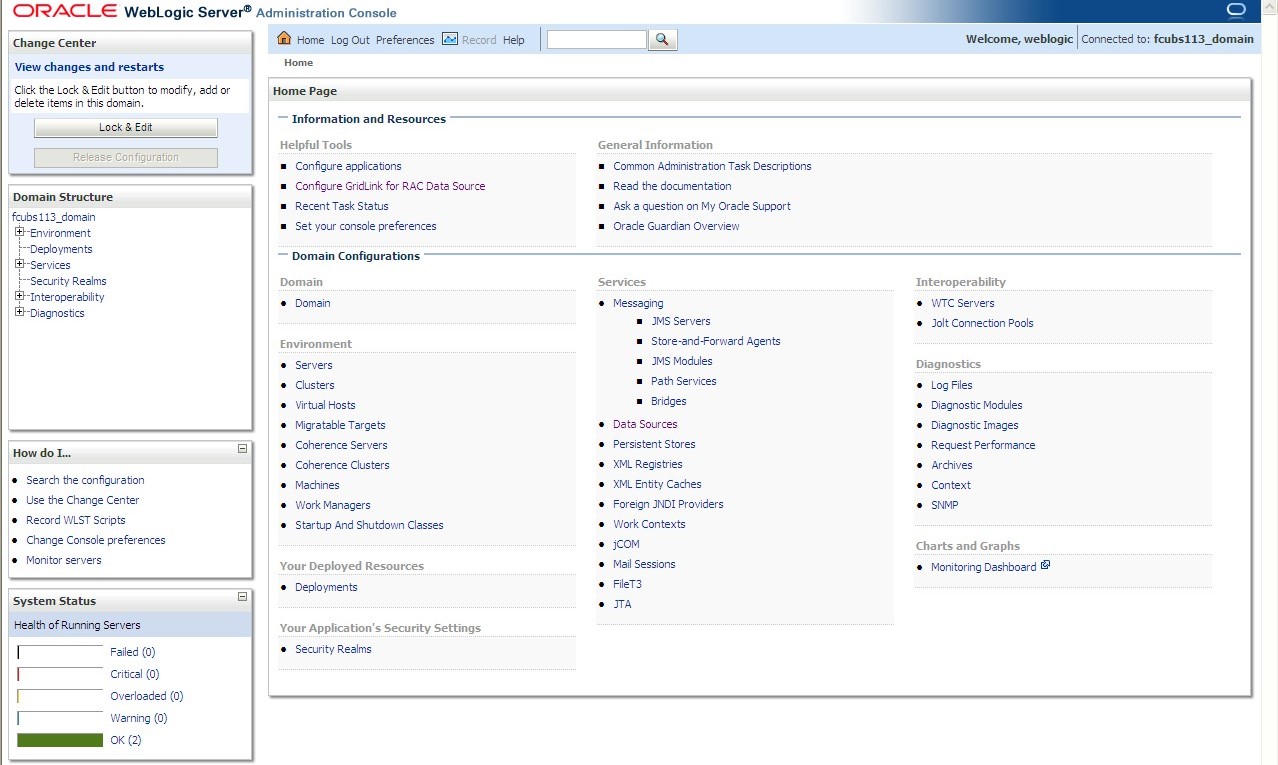Image resolution: width=1278 pixels, height=765 pixels.
Task: Open Set your console preferences link
Action: tap(366, 226)
